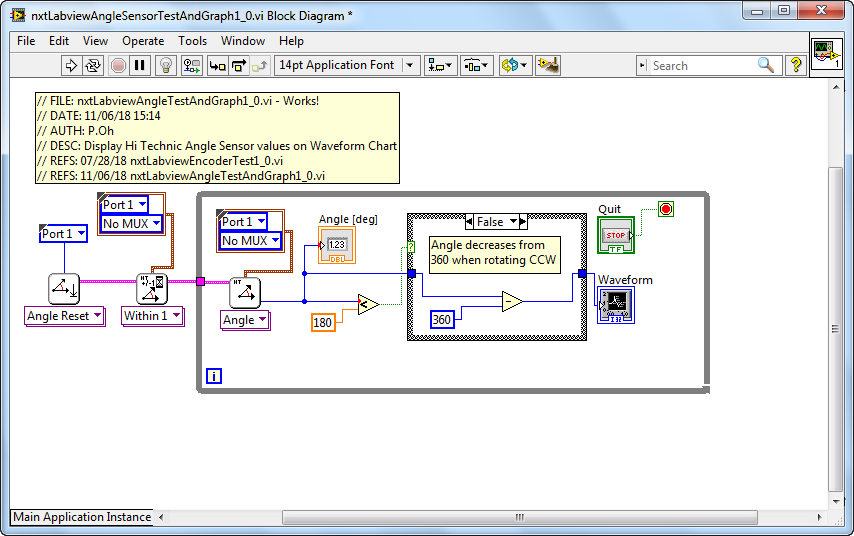The image size is (854, 536).
Task: Click the vertical scrollbar thumb
Action: [x=836, y=329]
